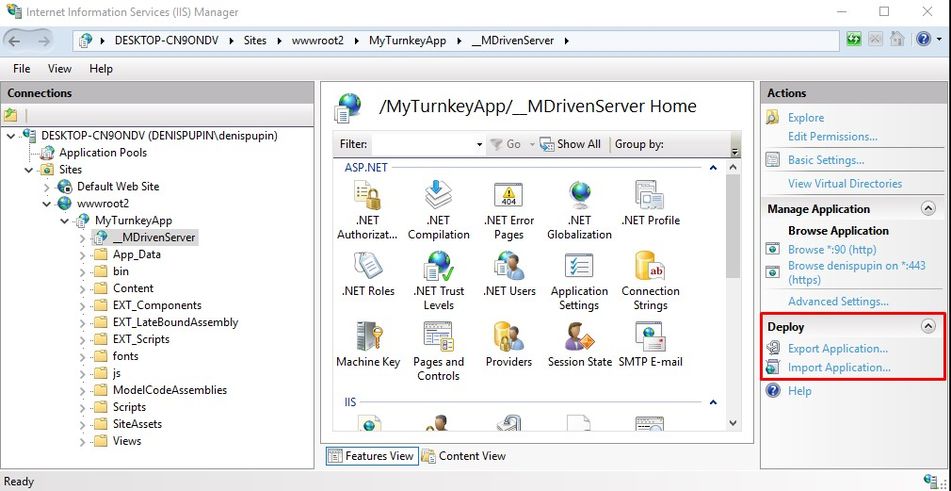This screenshot has width=951, height=491.
Task: Click wwwroot2 in the address breadcrumb
Action: point(317,41)
